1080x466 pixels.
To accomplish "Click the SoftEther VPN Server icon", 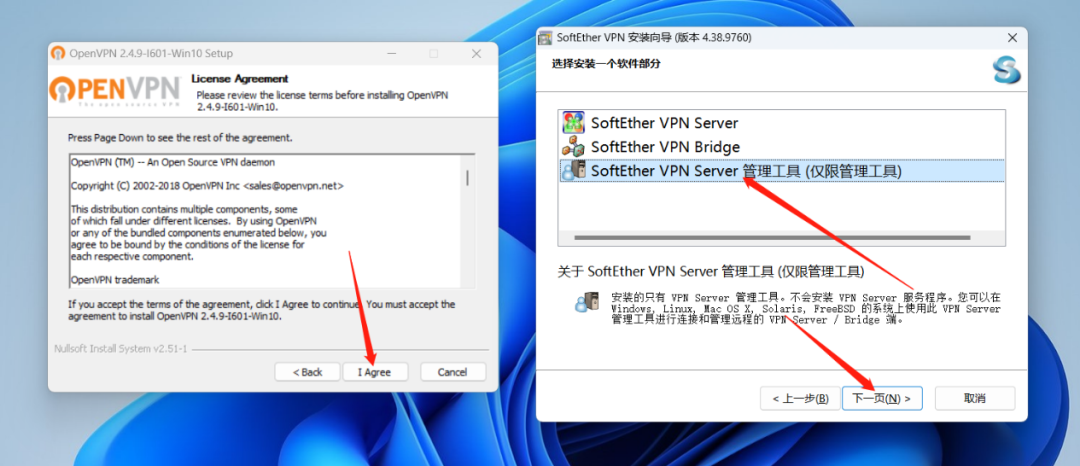I will (573, 123).
